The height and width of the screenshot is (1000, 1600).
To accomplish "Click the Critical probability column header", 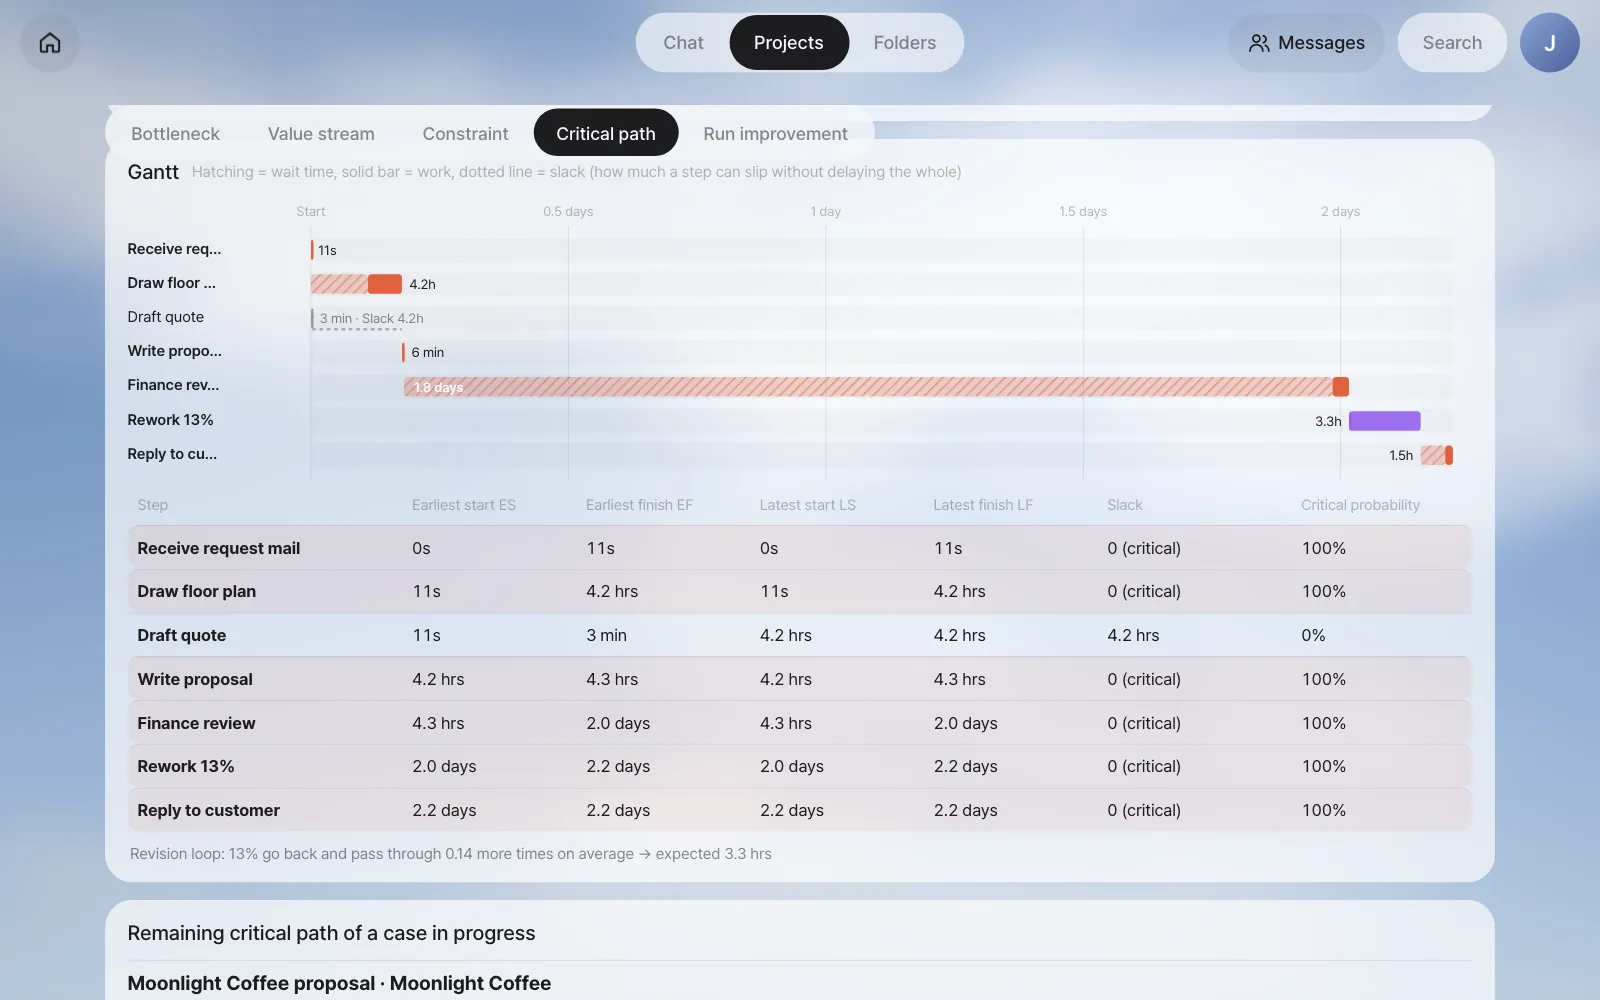I will (1360, 505).
